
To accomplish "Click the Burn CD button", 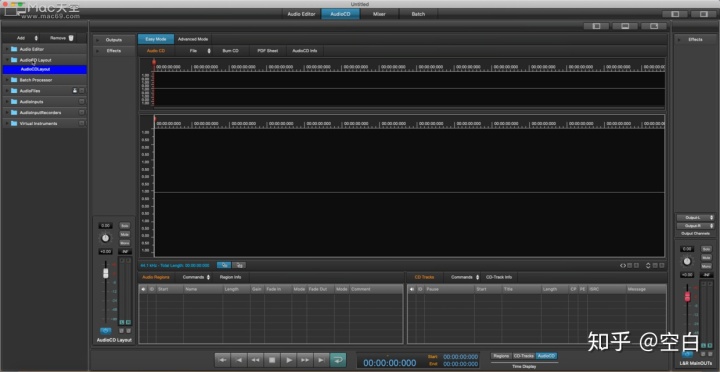I will coord(231,51).
